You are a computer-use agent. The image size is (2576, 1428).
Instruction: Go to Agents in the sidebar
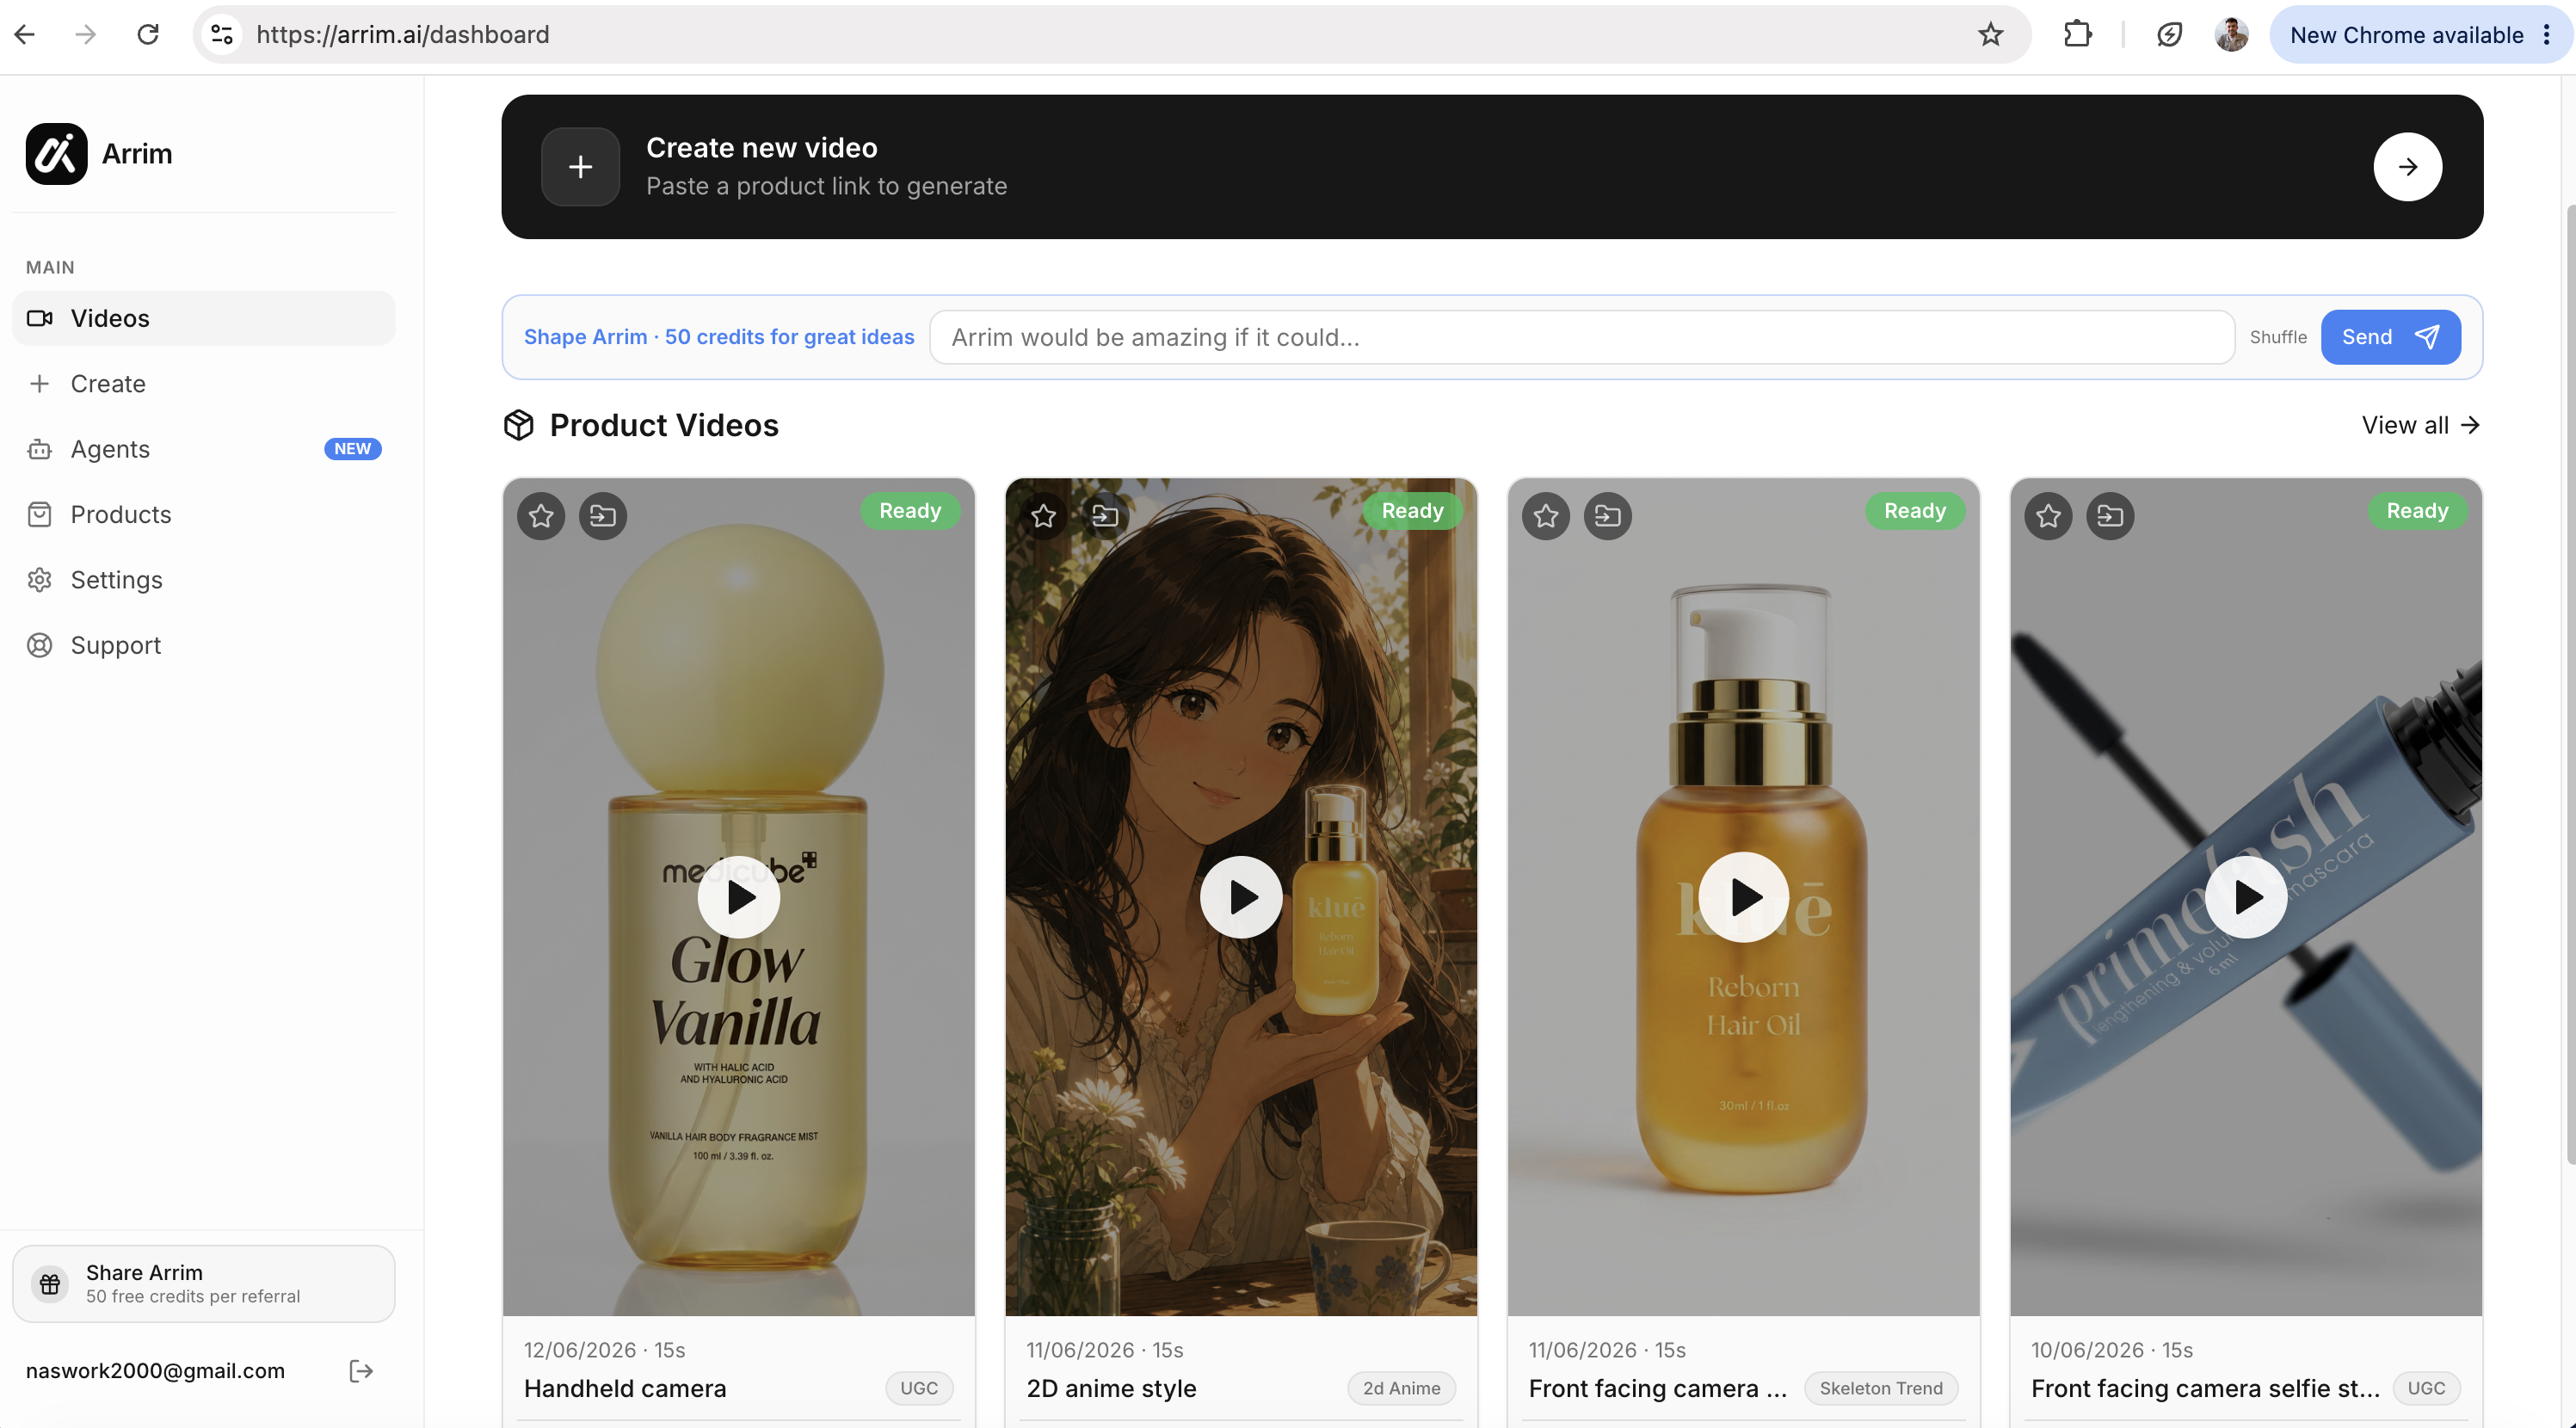(x=204, y=449)
